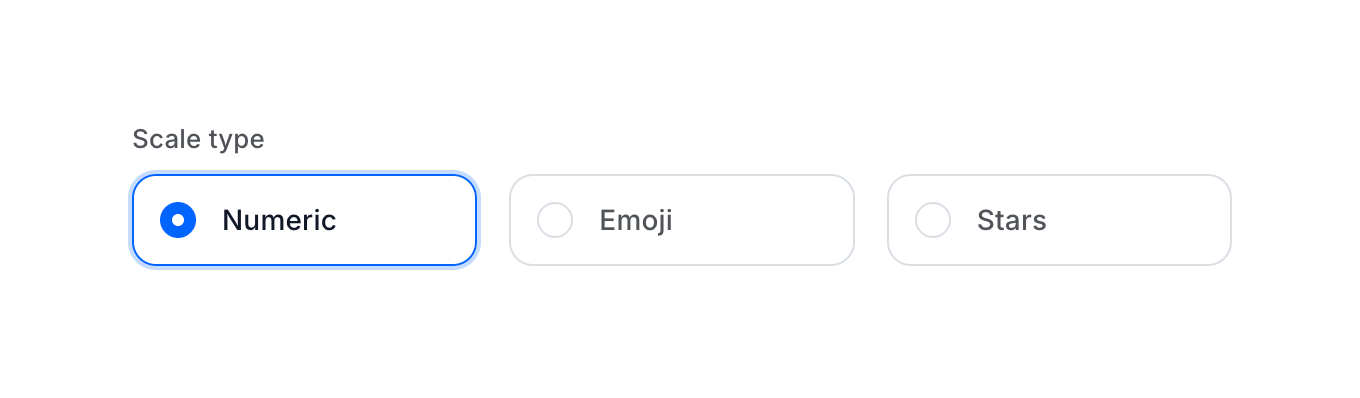The image size is (1360, 398).
Task: Pick Stars for the rating scale
Action: [x=1059, y=220]
